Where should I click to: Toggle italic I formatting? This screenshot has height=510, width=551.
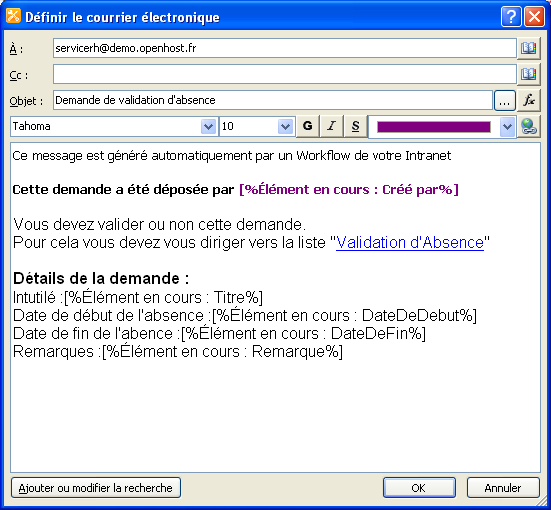pyautogui.click(x=331, y=126)
